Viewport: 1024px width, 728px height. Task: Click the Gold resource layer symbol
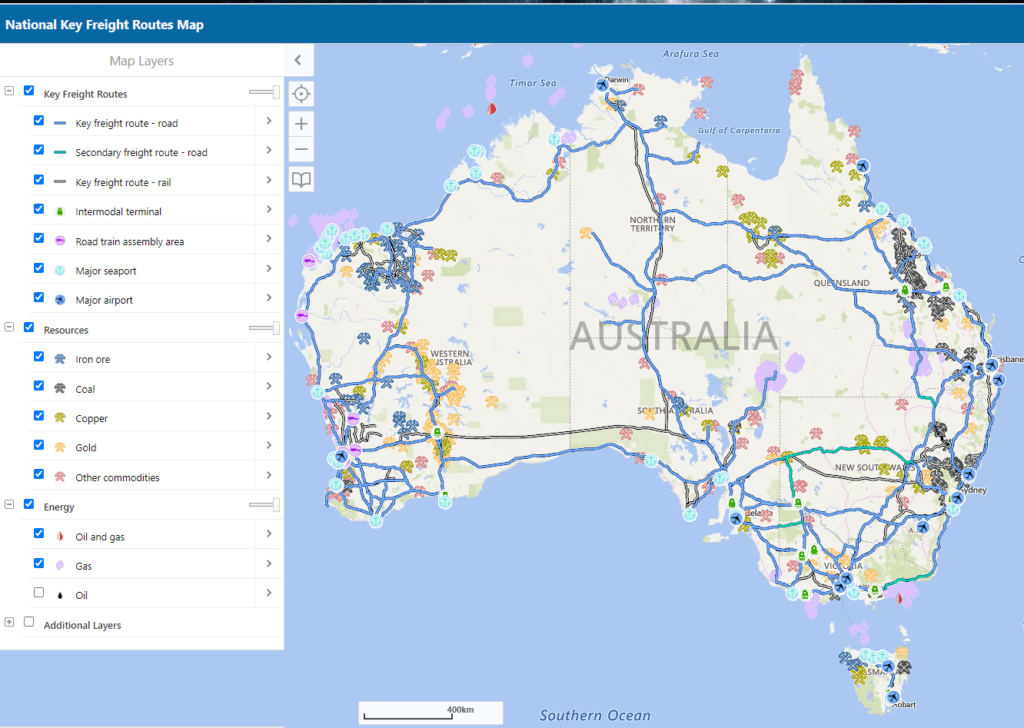[60, 446]
